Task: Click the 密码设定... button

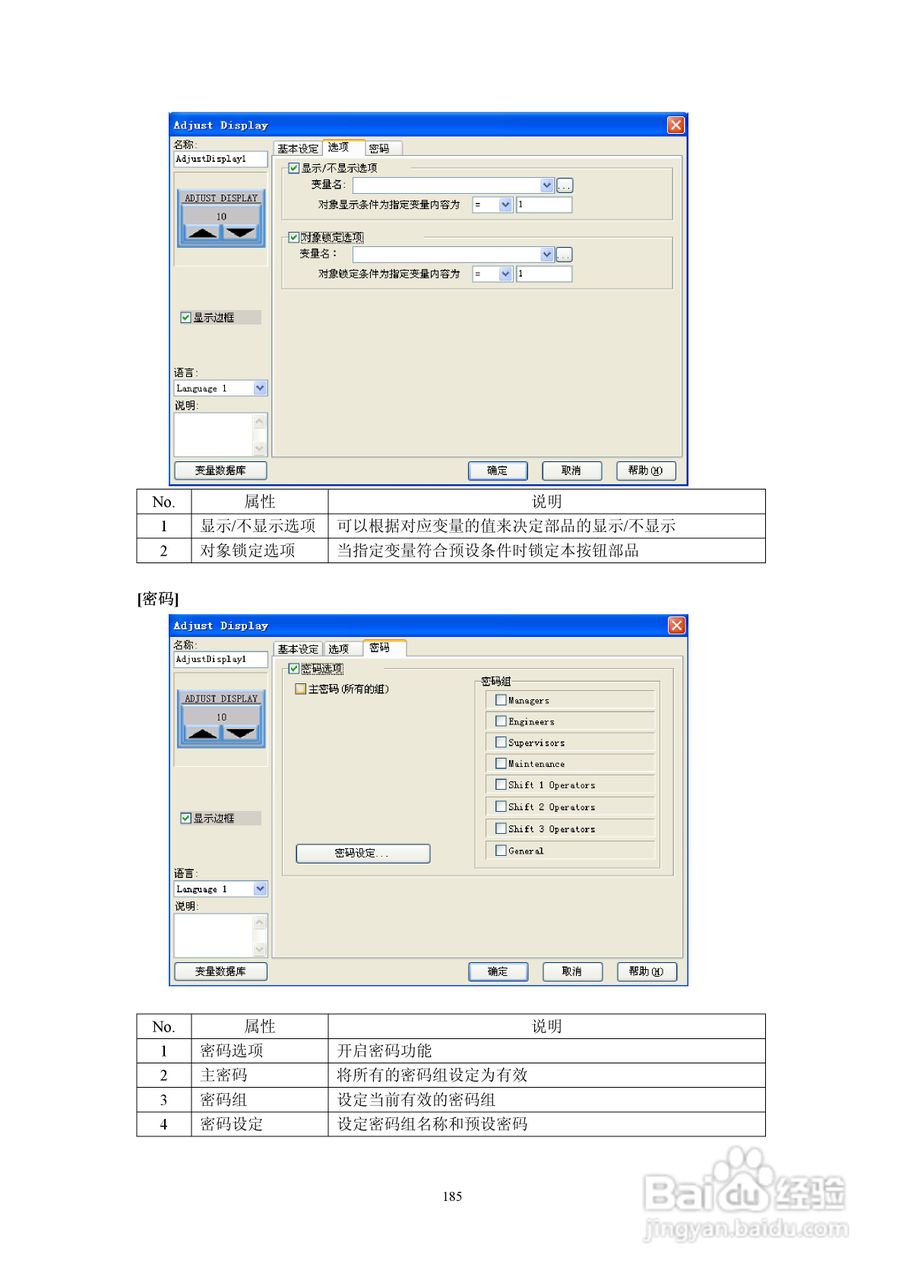Action: click(x=362, y=853)
